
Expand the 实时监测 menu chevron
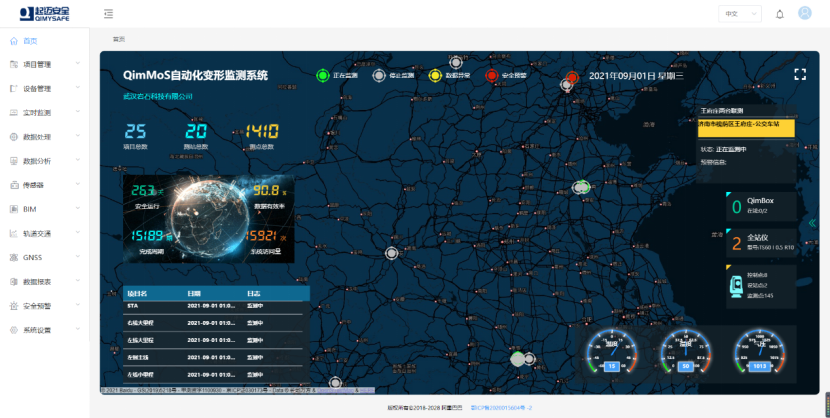[78, 112]
